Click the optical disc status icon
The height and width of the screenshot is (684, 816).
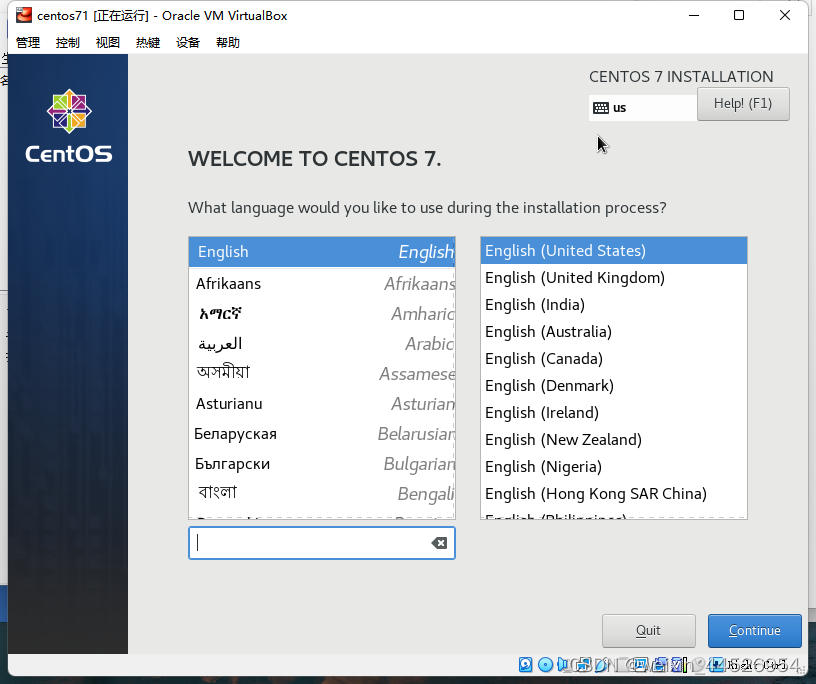(544, 664)
